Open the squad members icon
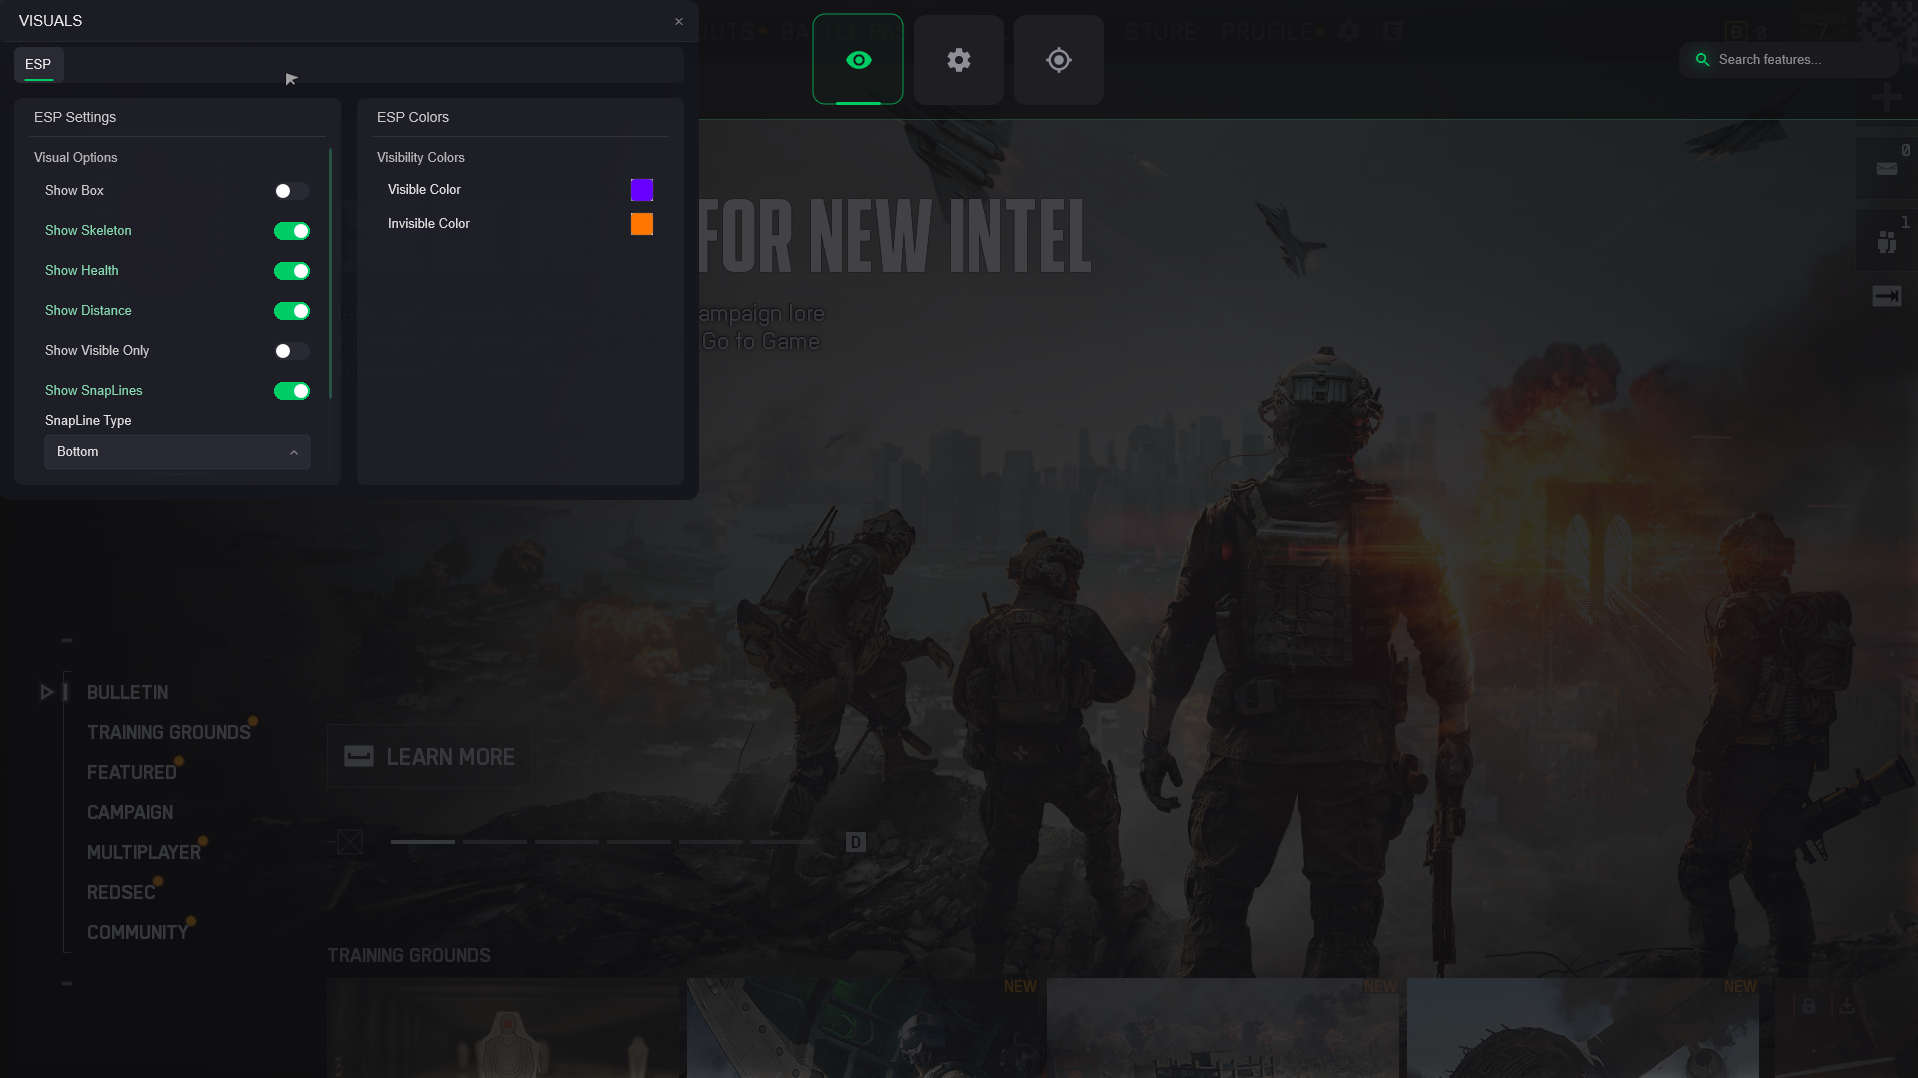1918x1078 pixels. (x=1886, y=242)
